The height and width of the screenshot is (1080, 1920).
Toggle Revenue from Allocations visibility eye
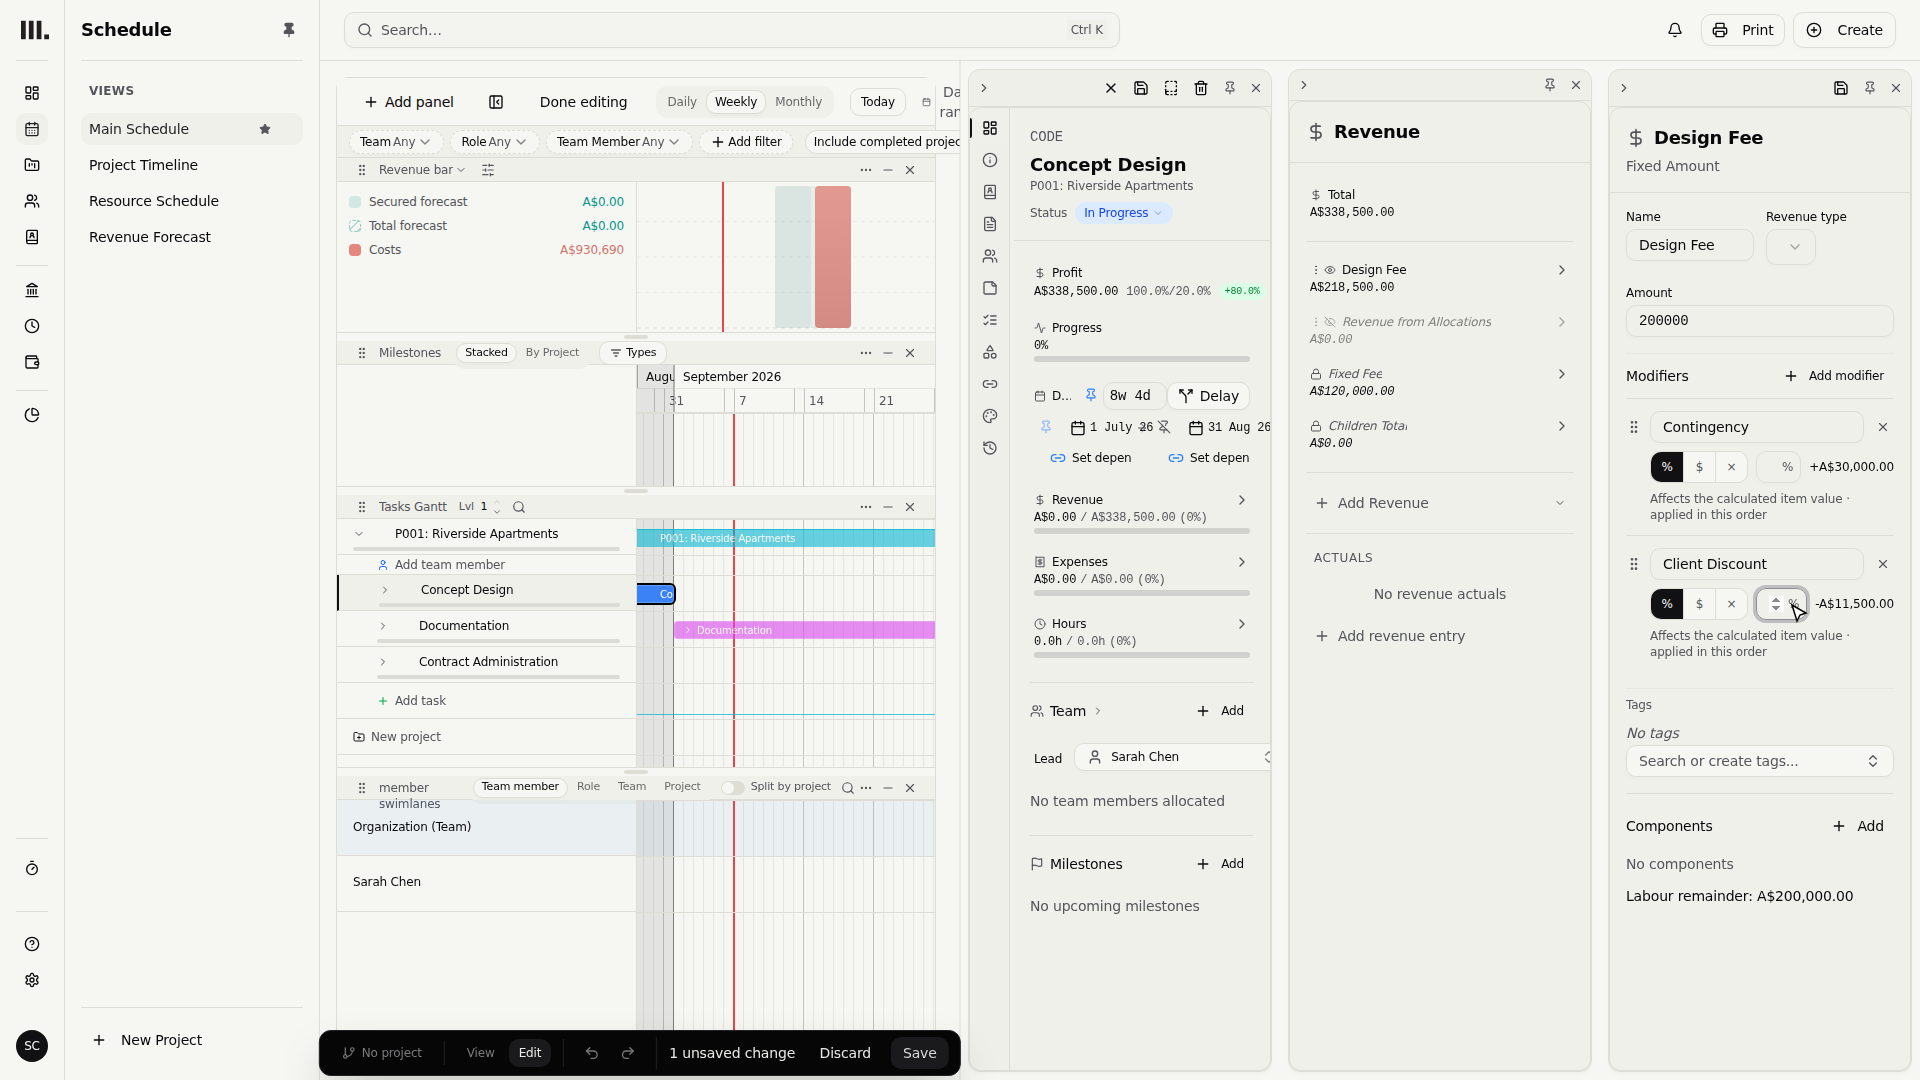point(1330,322)
